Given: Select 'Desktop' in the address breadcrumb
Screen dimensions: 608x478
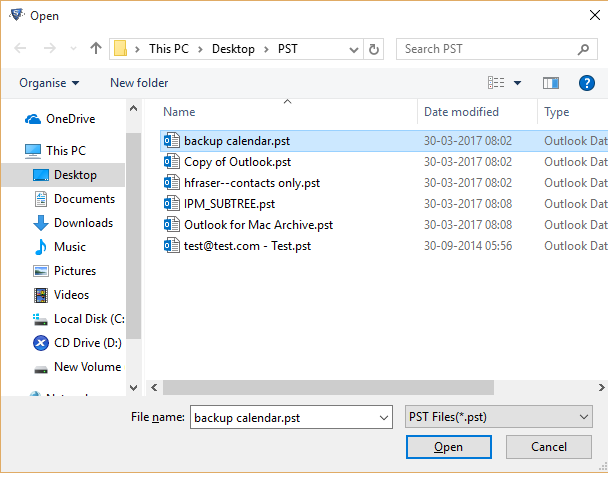Looking at the screenshot, I should [x=233, y=49].
